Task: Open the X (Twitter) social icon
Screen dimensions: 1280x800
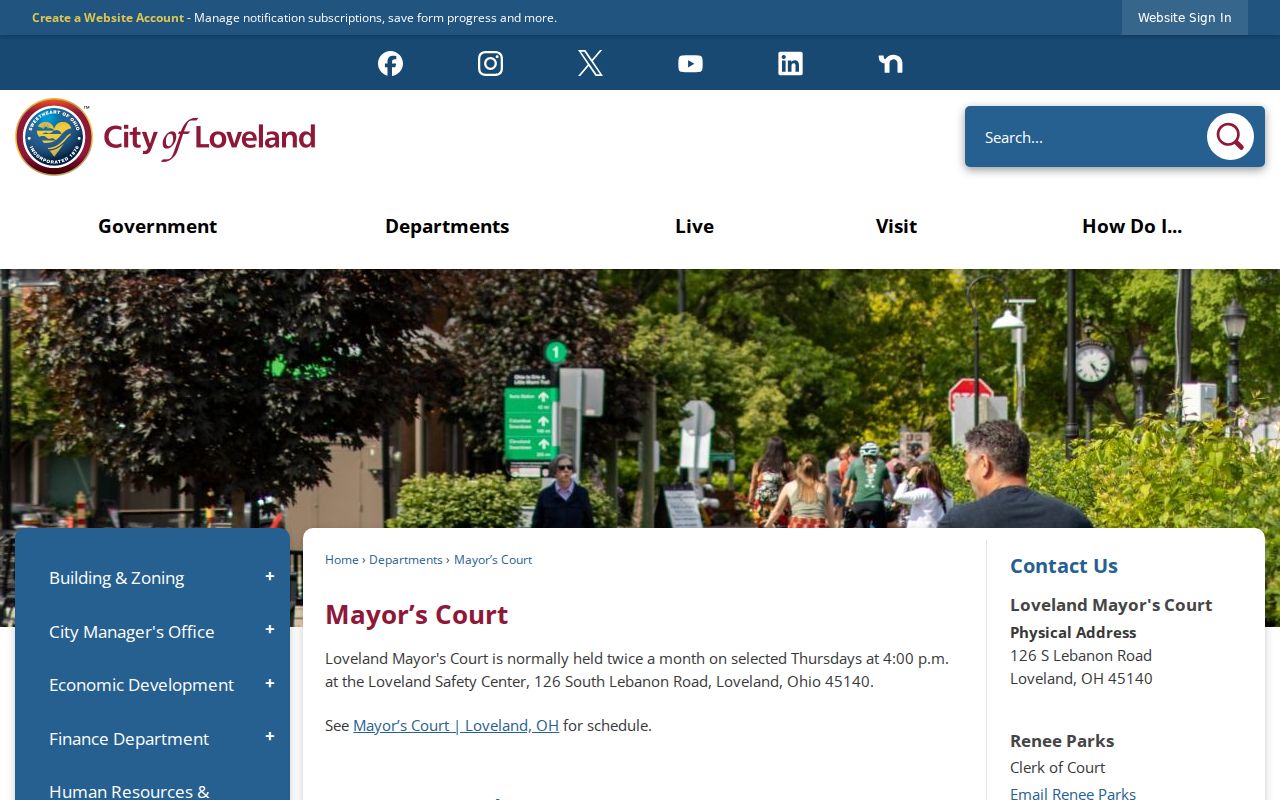Action: pos(590,63)
